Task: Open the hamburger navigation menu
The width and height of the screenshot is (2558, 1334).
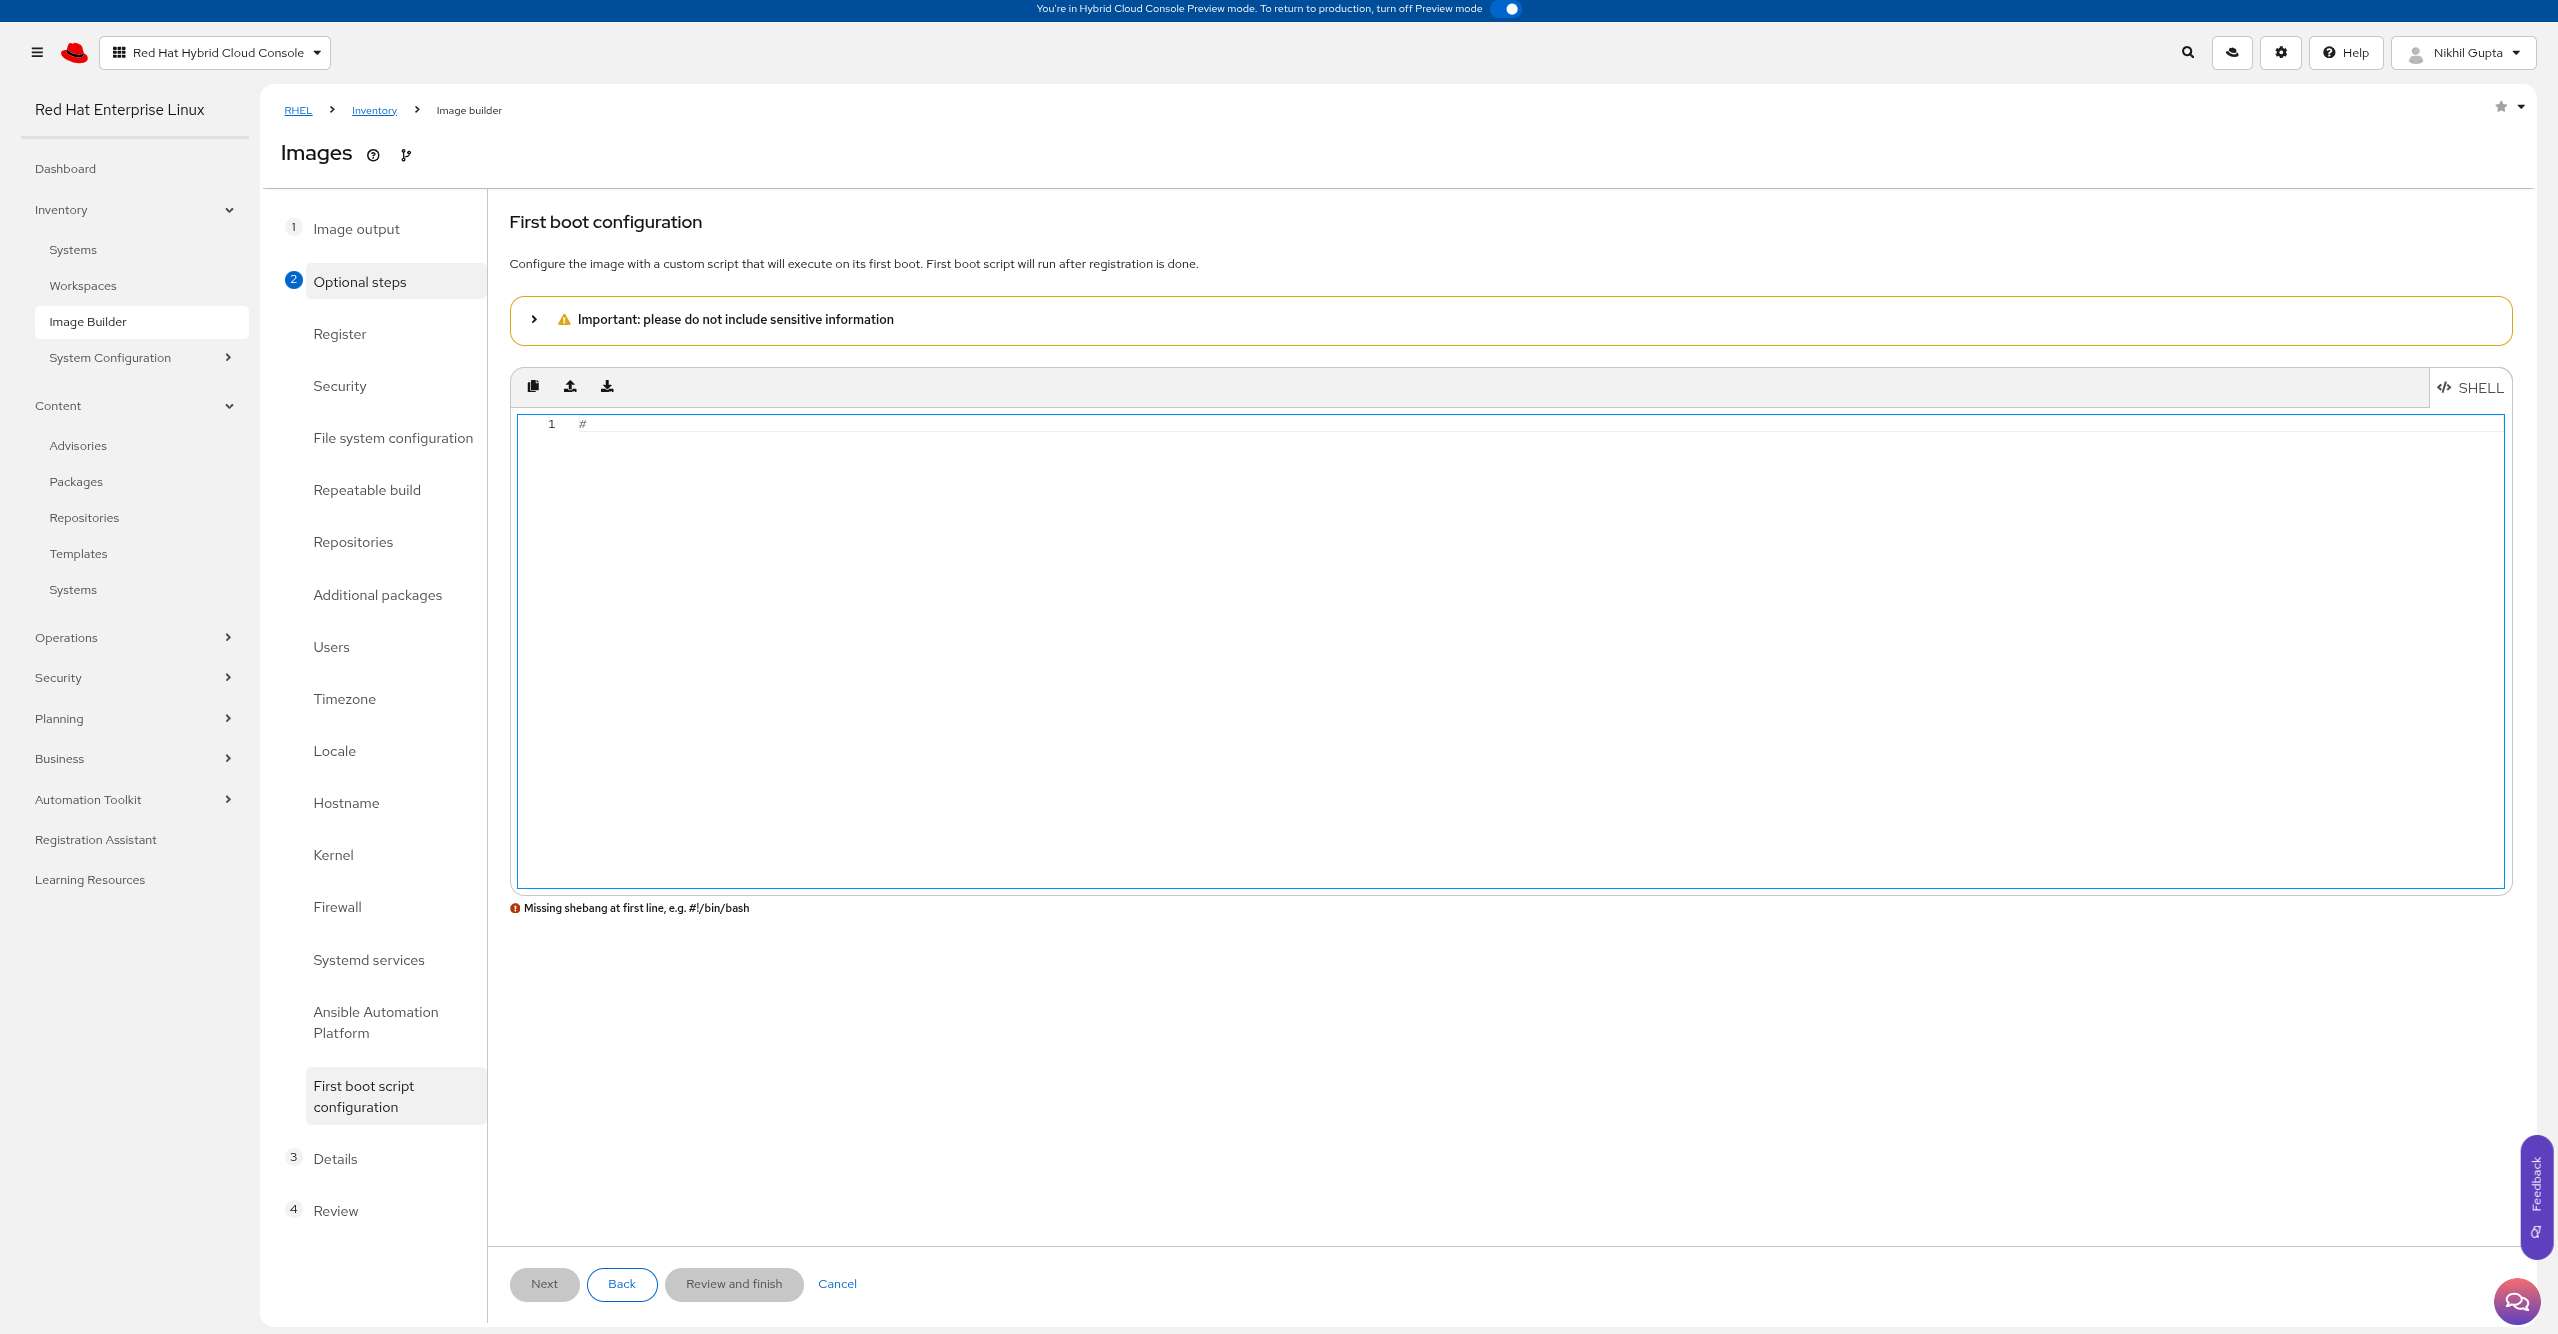Action: 37,53
